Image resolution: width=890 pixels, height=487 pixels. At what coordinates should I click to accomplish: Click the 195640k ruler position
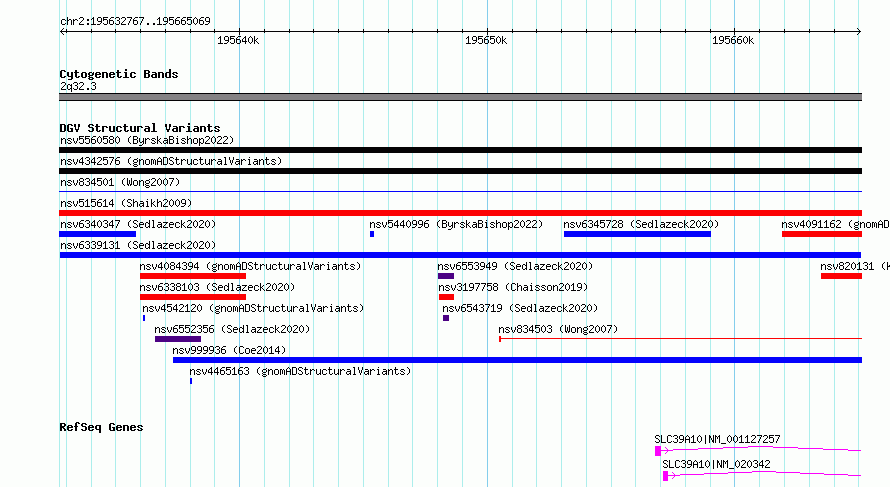pos(238,40)
